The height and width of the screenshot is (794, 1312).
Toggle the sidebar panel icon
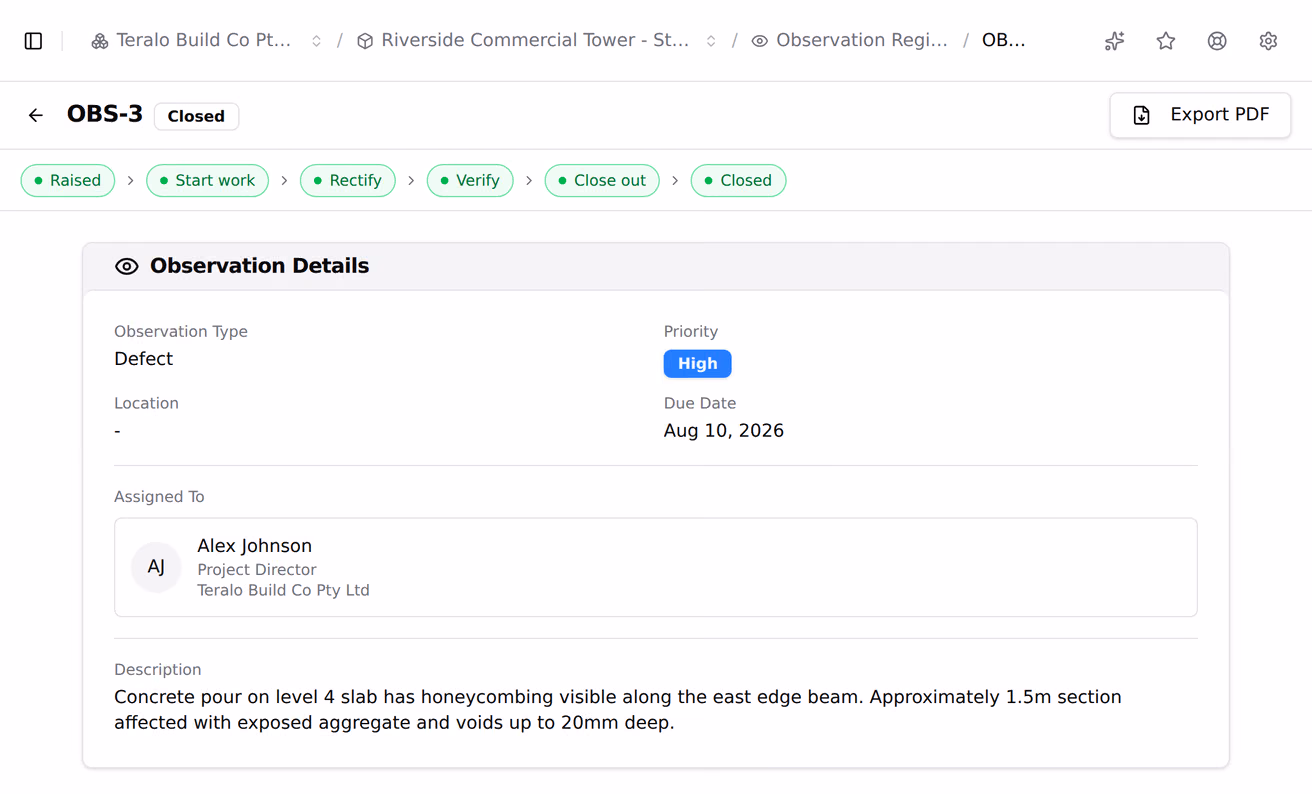[x=33, y=41]
